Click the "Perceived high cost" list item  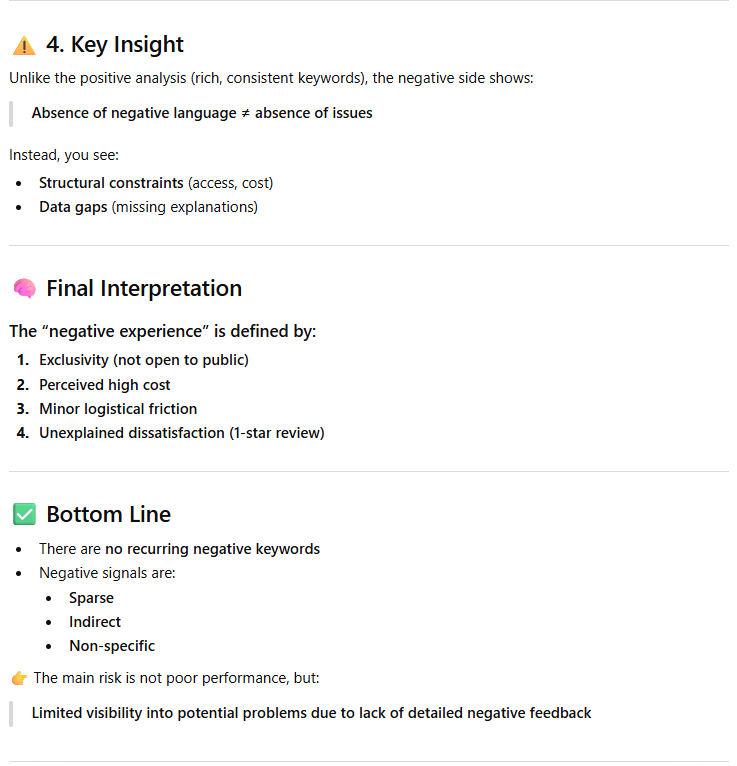(x=105, y=385)
